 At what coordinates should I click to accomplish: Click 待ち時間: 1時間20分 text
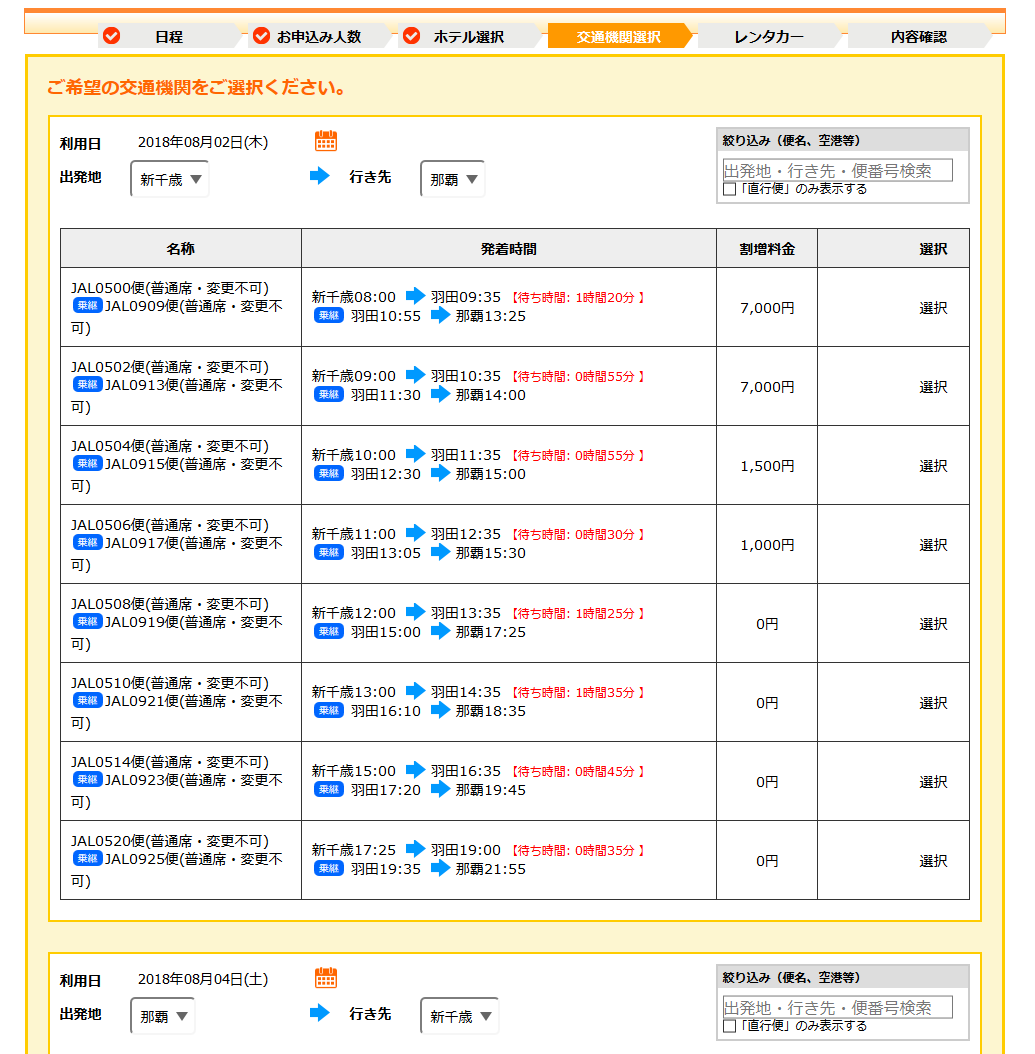(x=578, y=297)
